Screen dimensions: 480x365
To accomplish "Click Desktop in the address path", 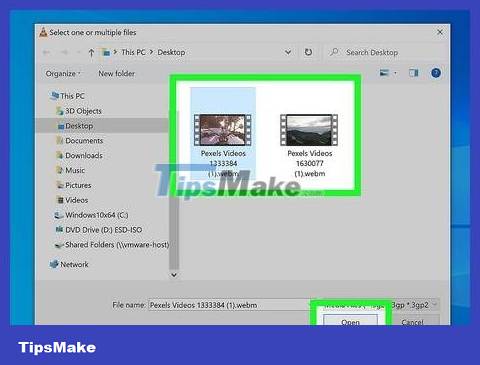I will pos(171,52).
